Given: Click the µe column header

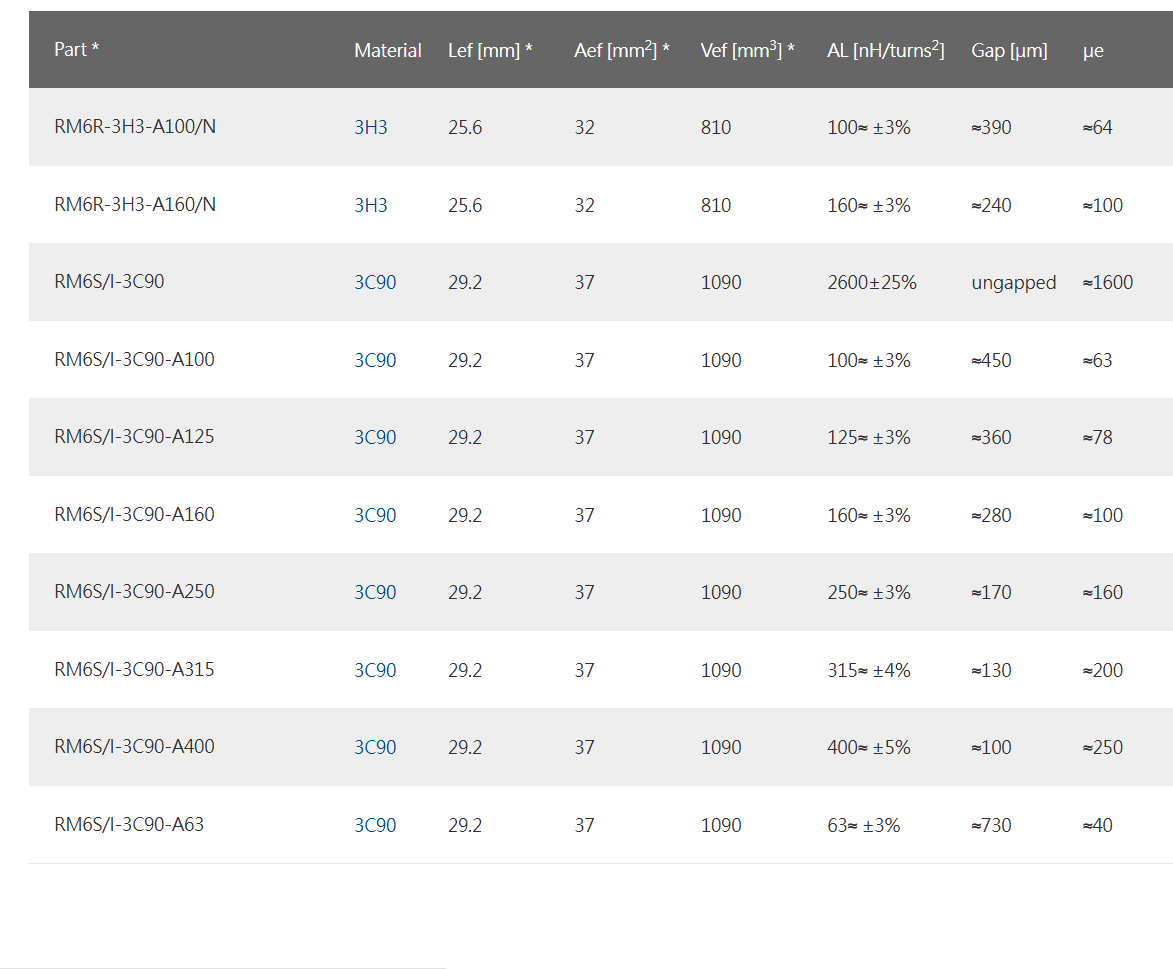Looking at the screenshot, I should tap(1093, 50).
